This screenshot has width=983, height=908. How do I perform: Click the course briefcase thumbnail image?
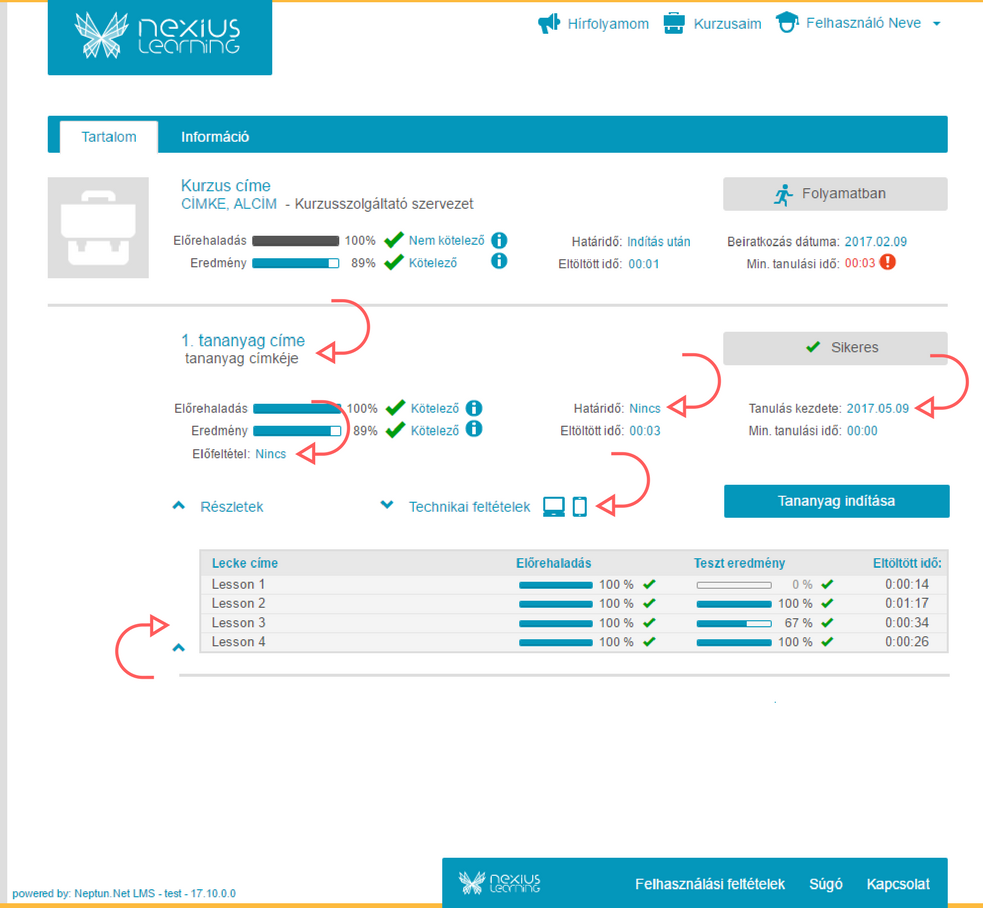(x=98, y=228)
